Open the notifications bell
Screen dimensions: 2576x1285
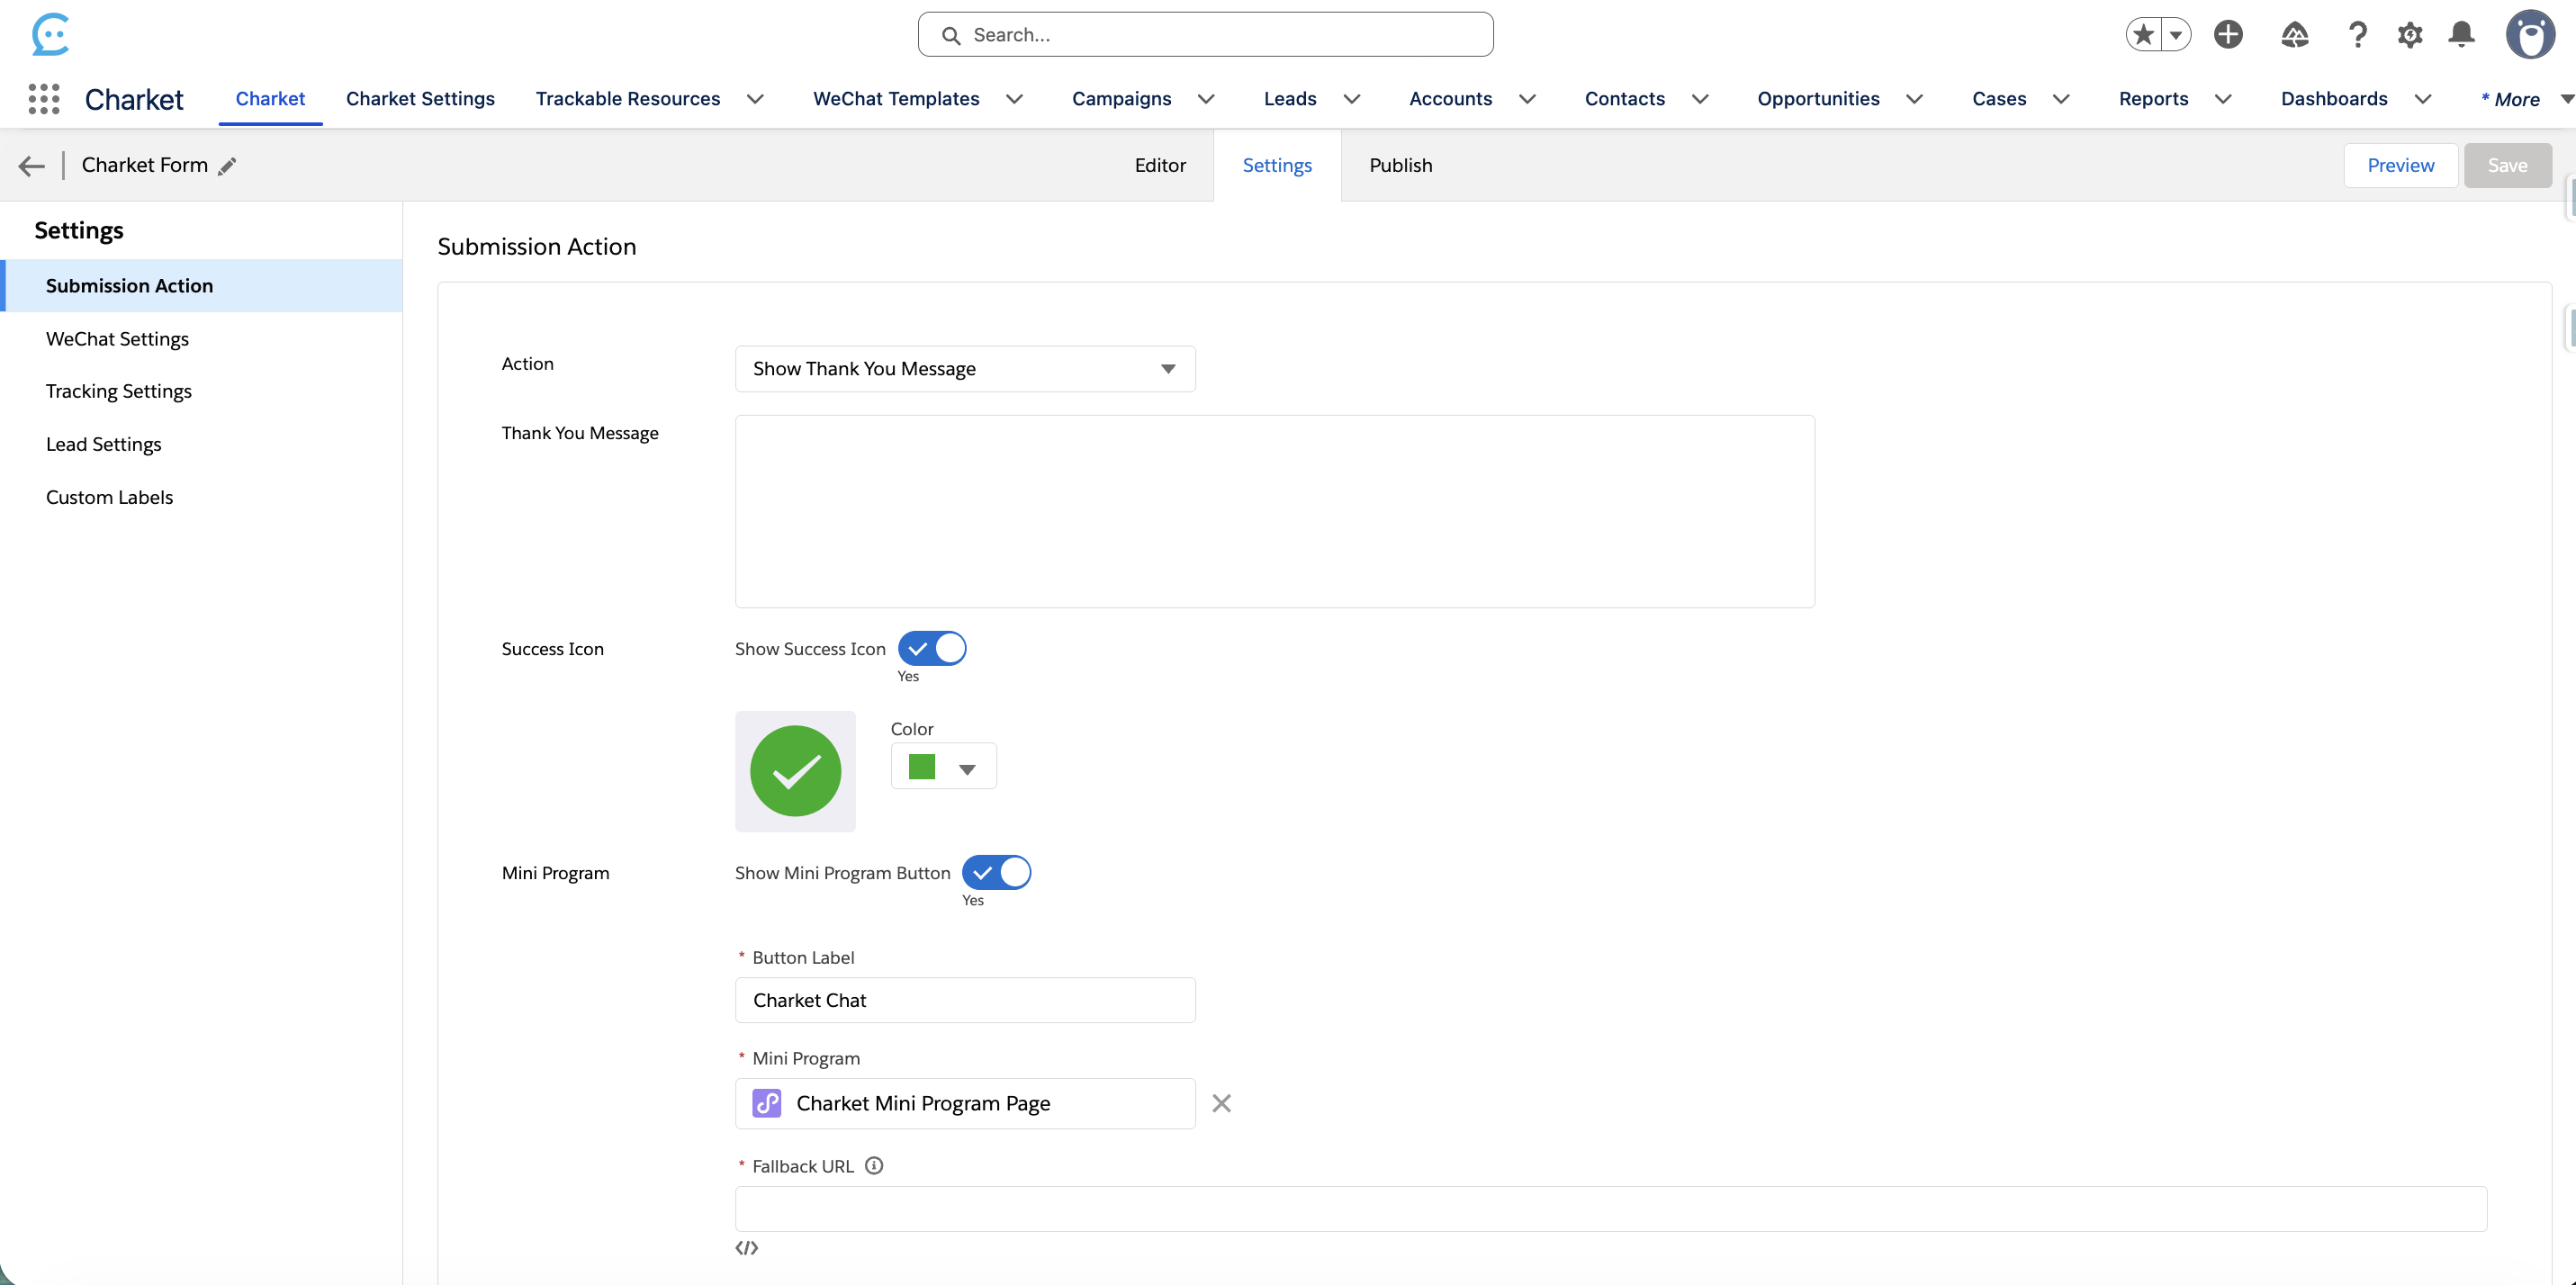pyautogui.click(x=2461, y=35)
